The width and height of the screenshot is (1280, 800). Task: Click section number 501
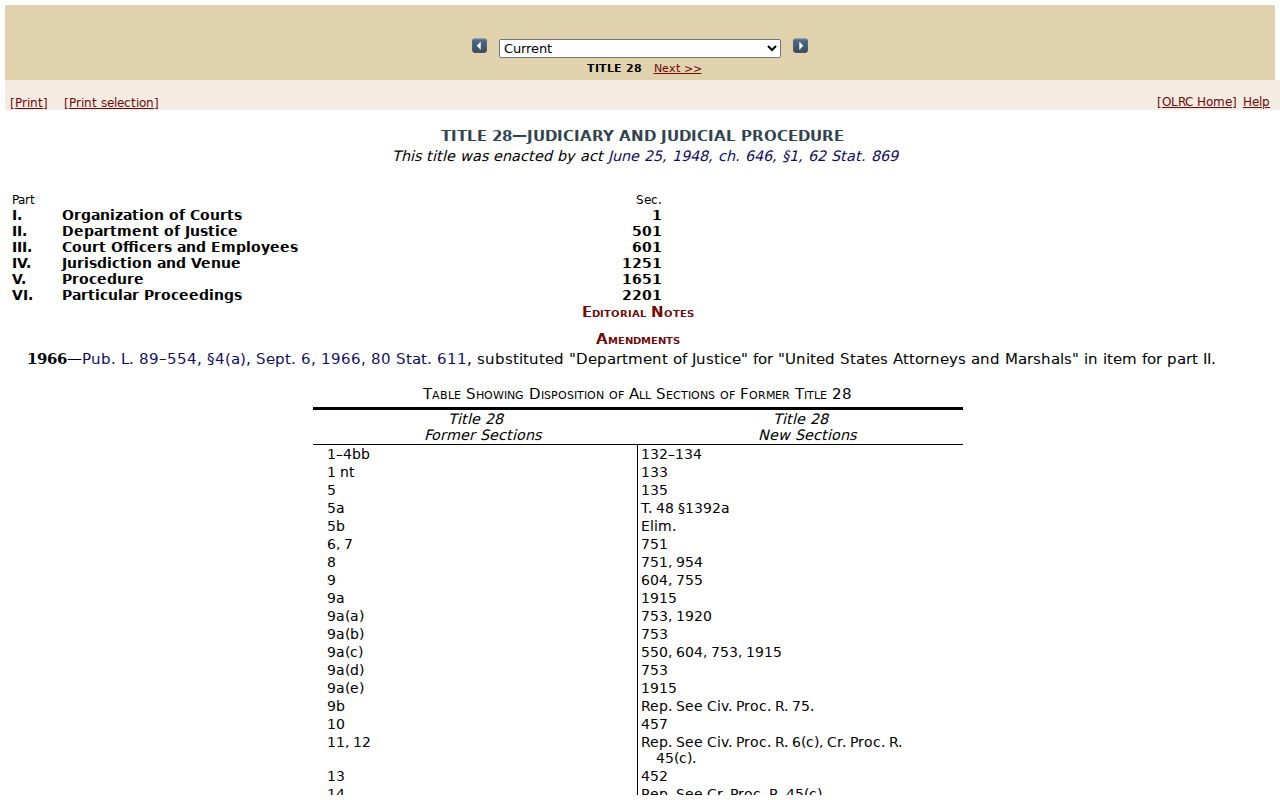point(646,231)
